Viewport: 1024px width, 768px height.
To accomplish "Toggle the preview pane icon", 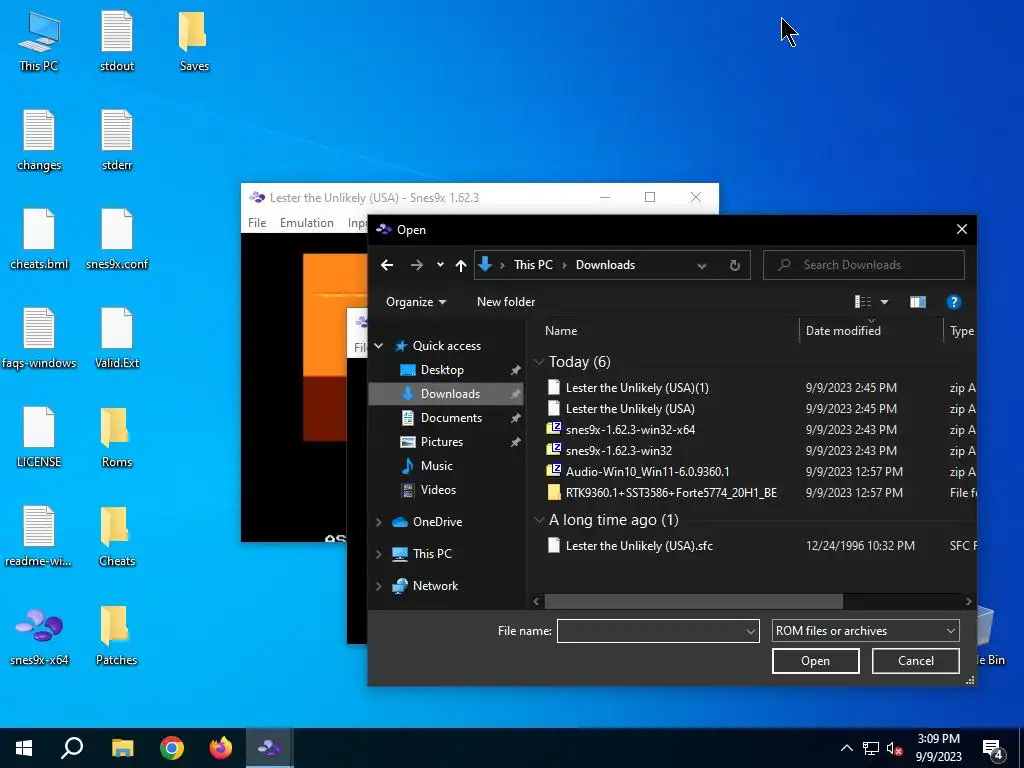I will [918, 302].
